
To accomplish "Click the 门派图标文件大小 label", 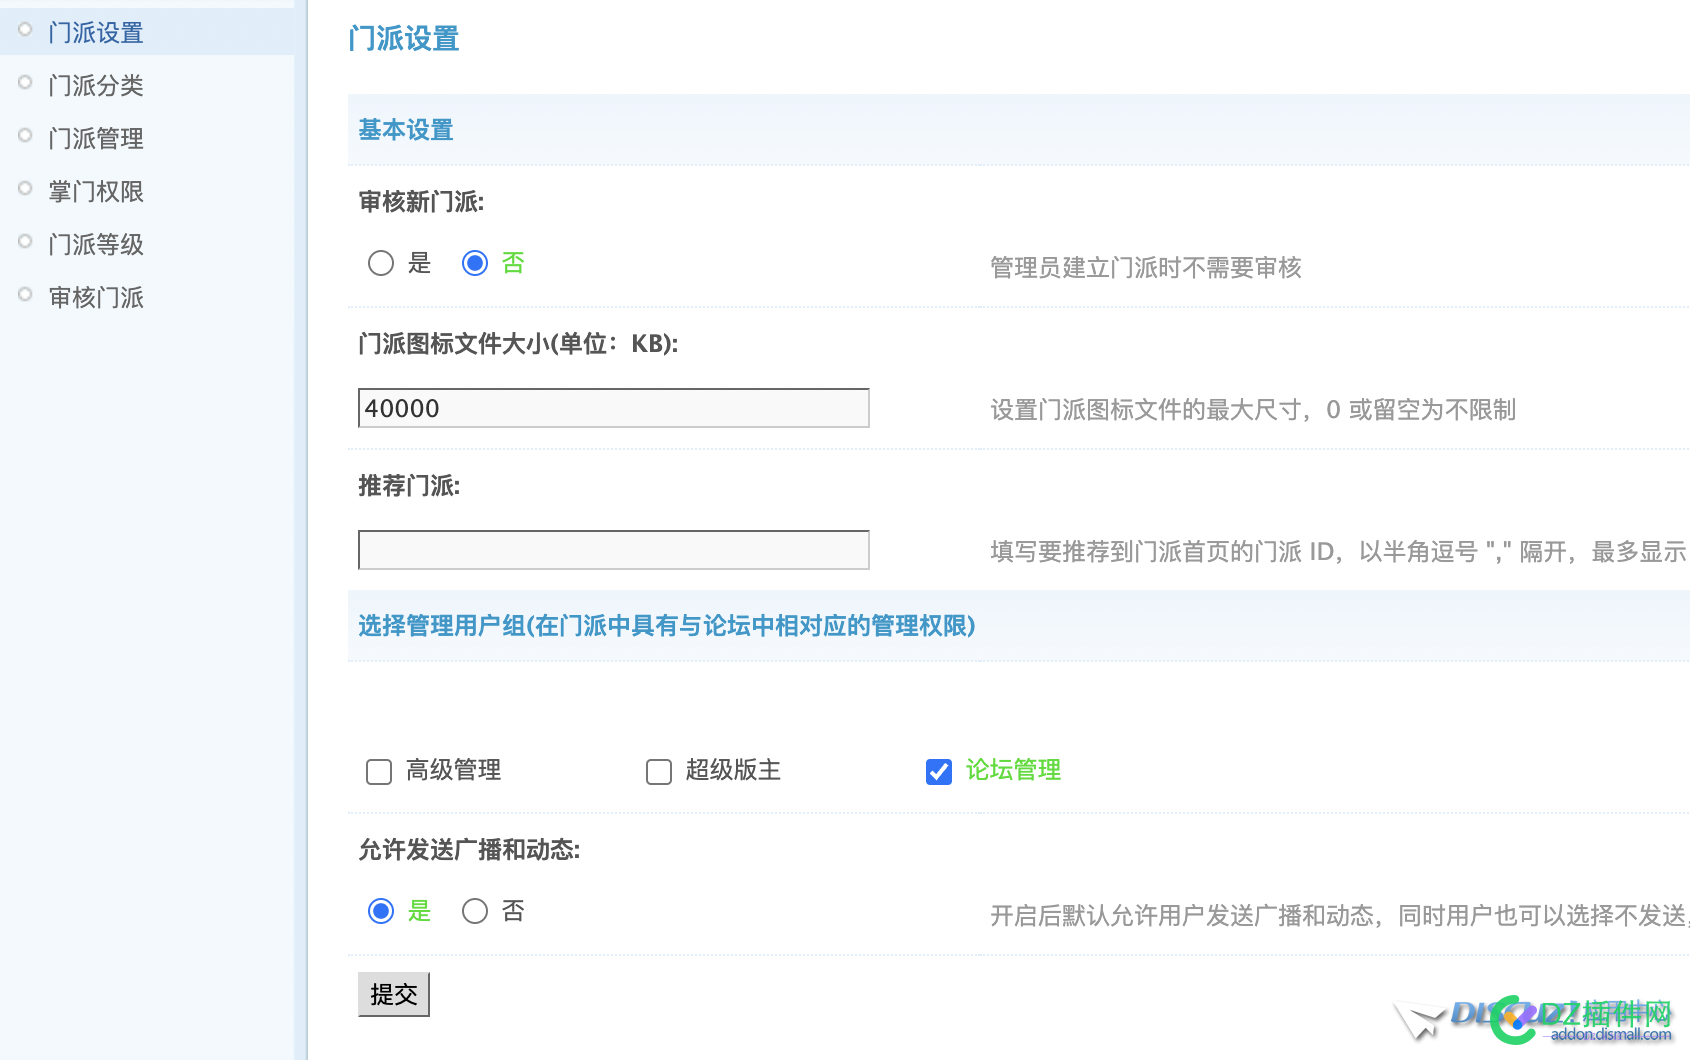I will (518, 344).
